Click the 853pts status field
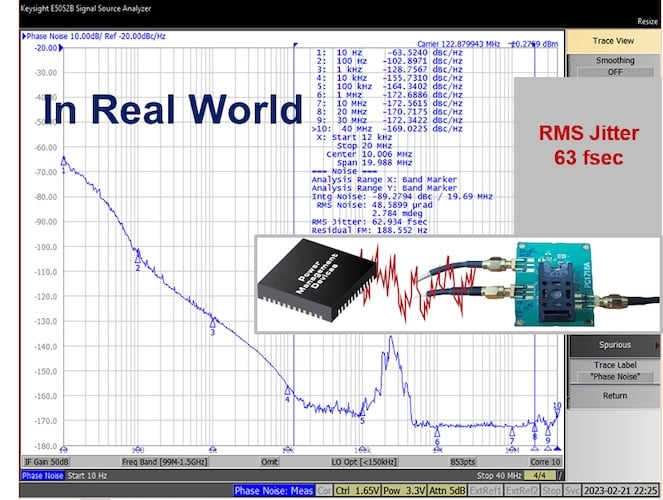Image resolution: width=663 pixels, height=500 pixels. pos(463,462)
